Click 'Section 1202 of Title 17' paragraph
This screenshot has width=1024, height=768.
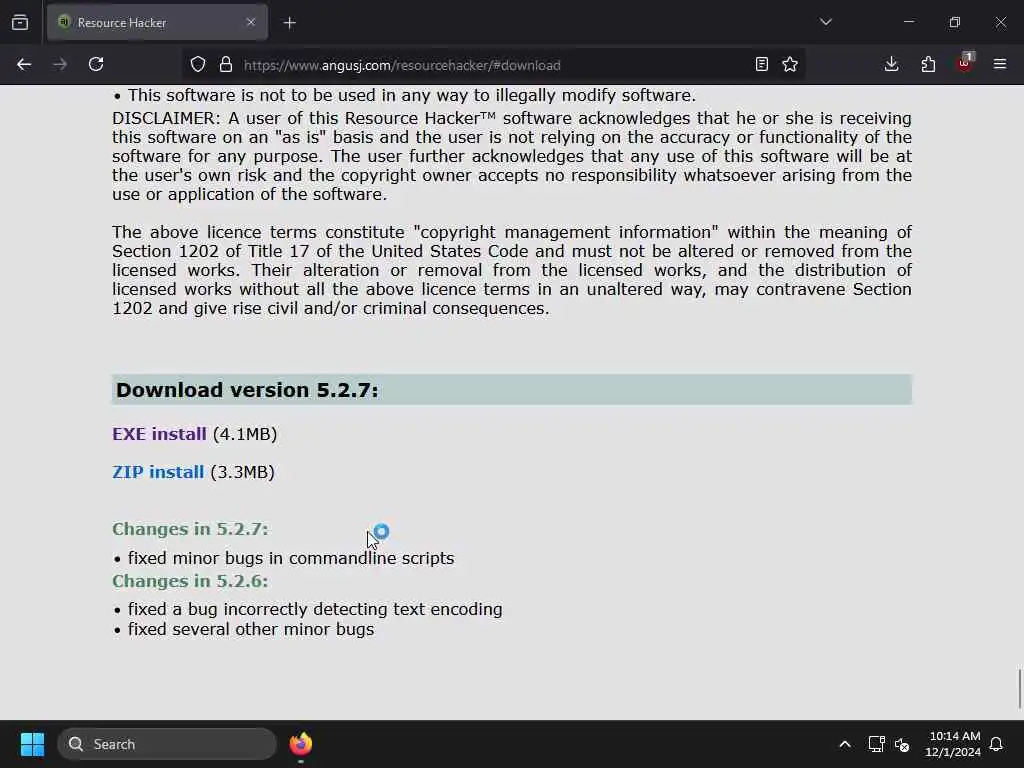coord(511,270)
